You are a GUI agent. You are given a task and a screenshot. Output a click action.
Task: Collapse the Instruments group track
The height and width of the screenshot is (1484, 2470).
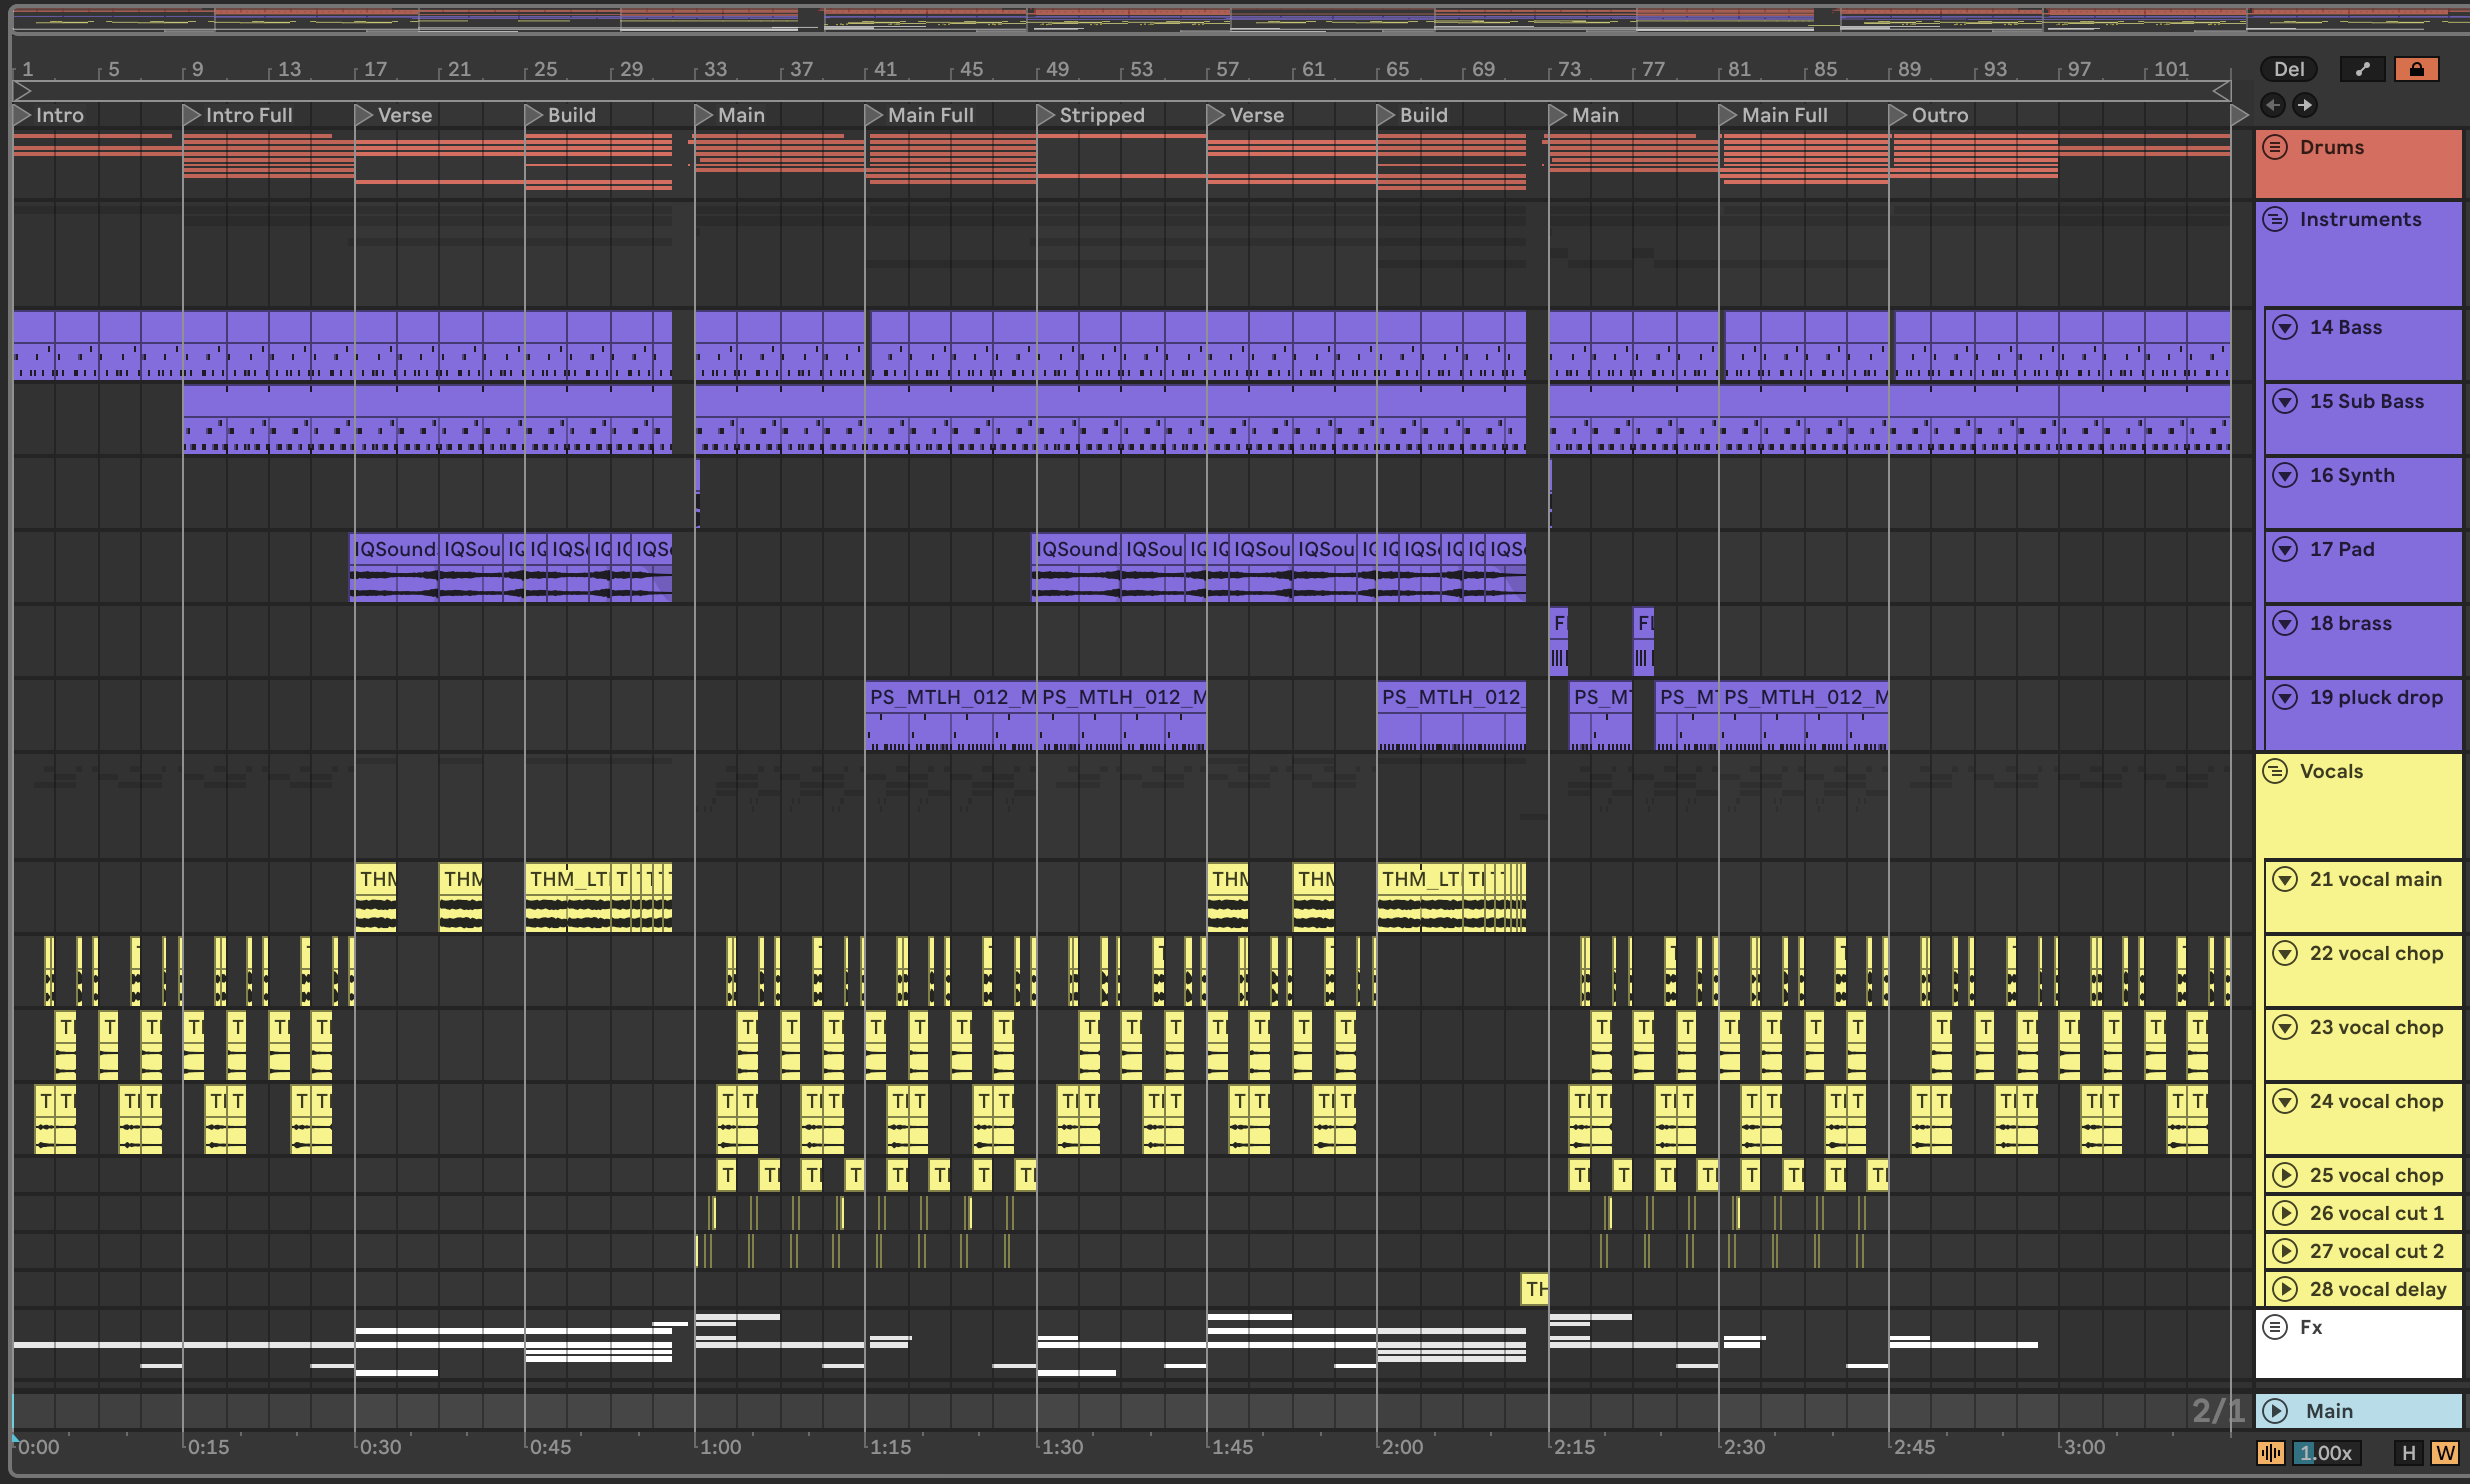2275,219
